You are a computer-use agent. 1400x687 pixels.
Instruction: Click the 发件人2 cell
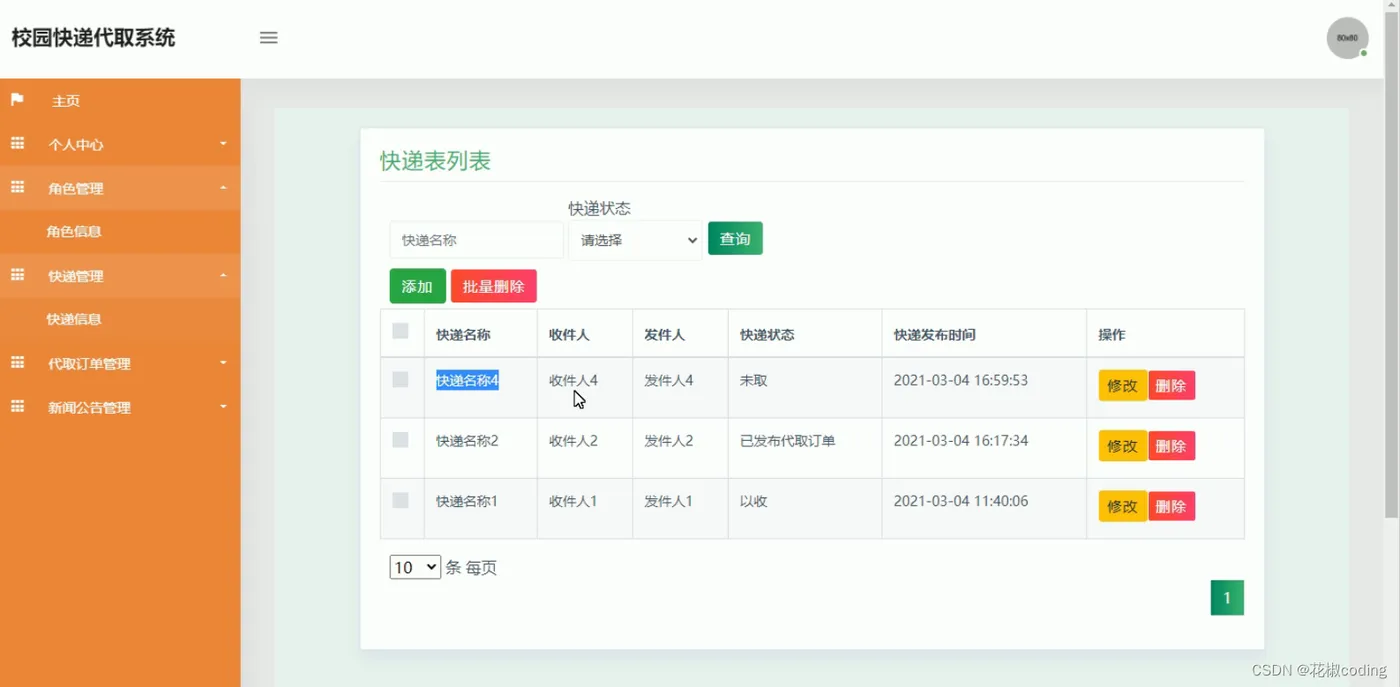pyautogui.click(x=668, y=441)
